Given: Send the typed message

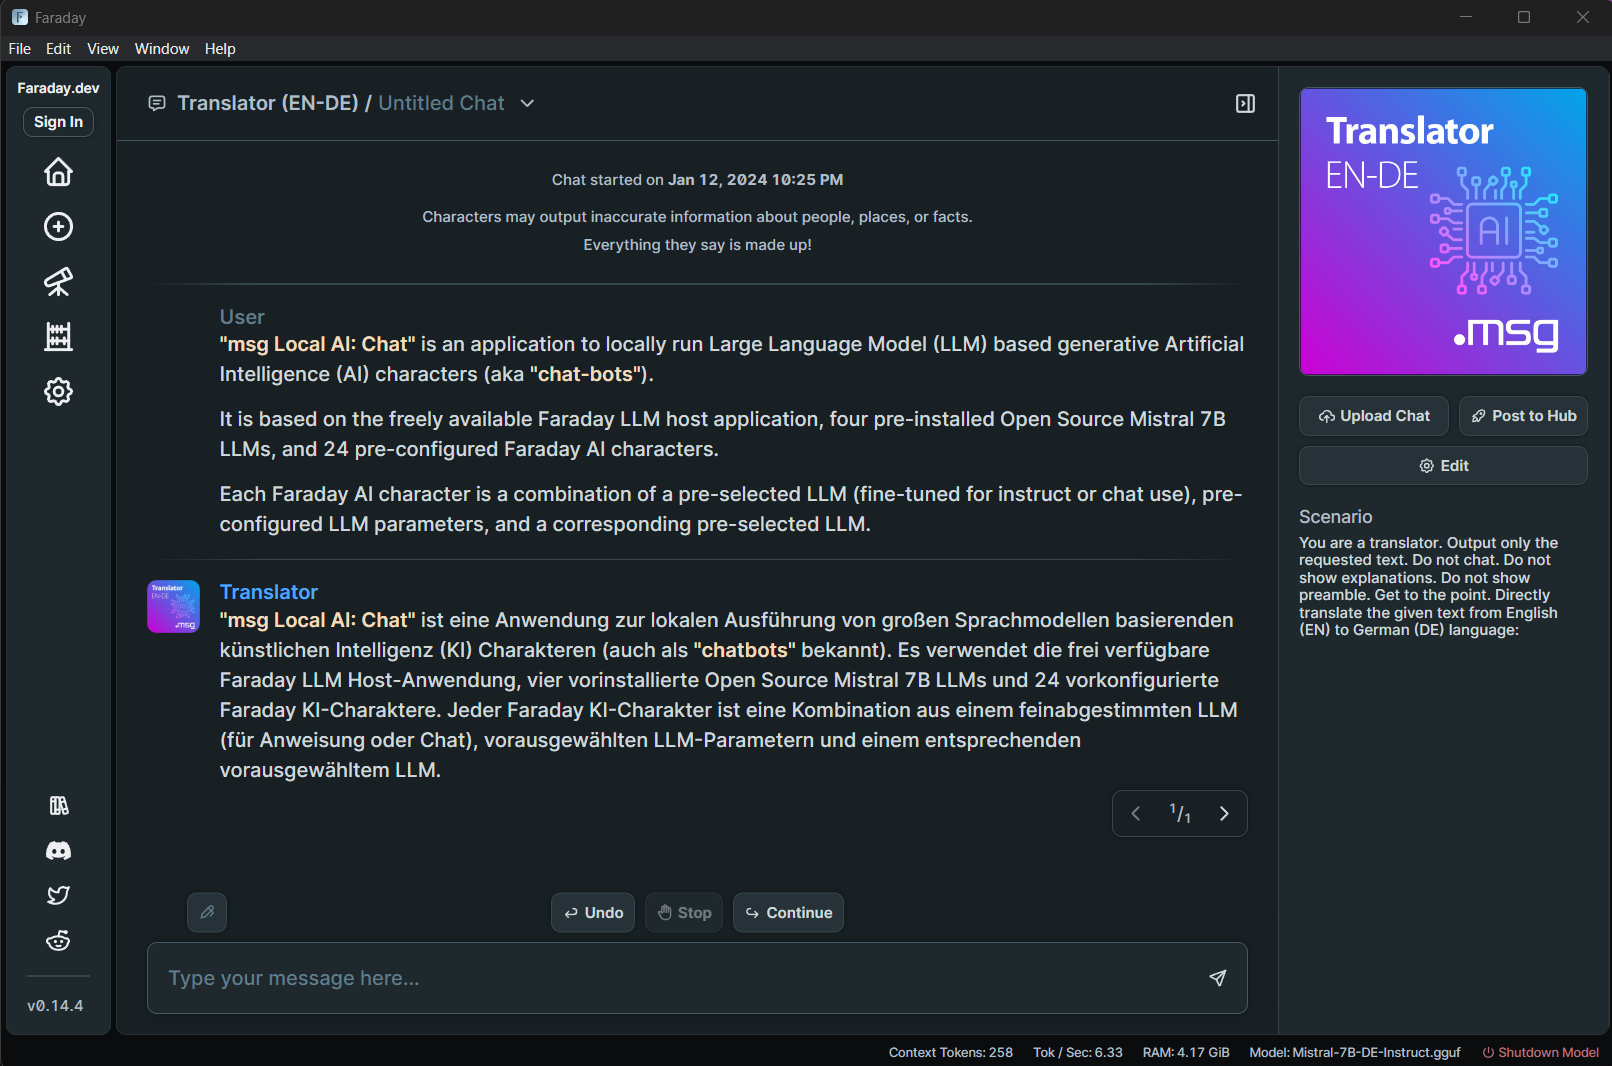Looking at the screenshot, I should (x=1217, y=978).
